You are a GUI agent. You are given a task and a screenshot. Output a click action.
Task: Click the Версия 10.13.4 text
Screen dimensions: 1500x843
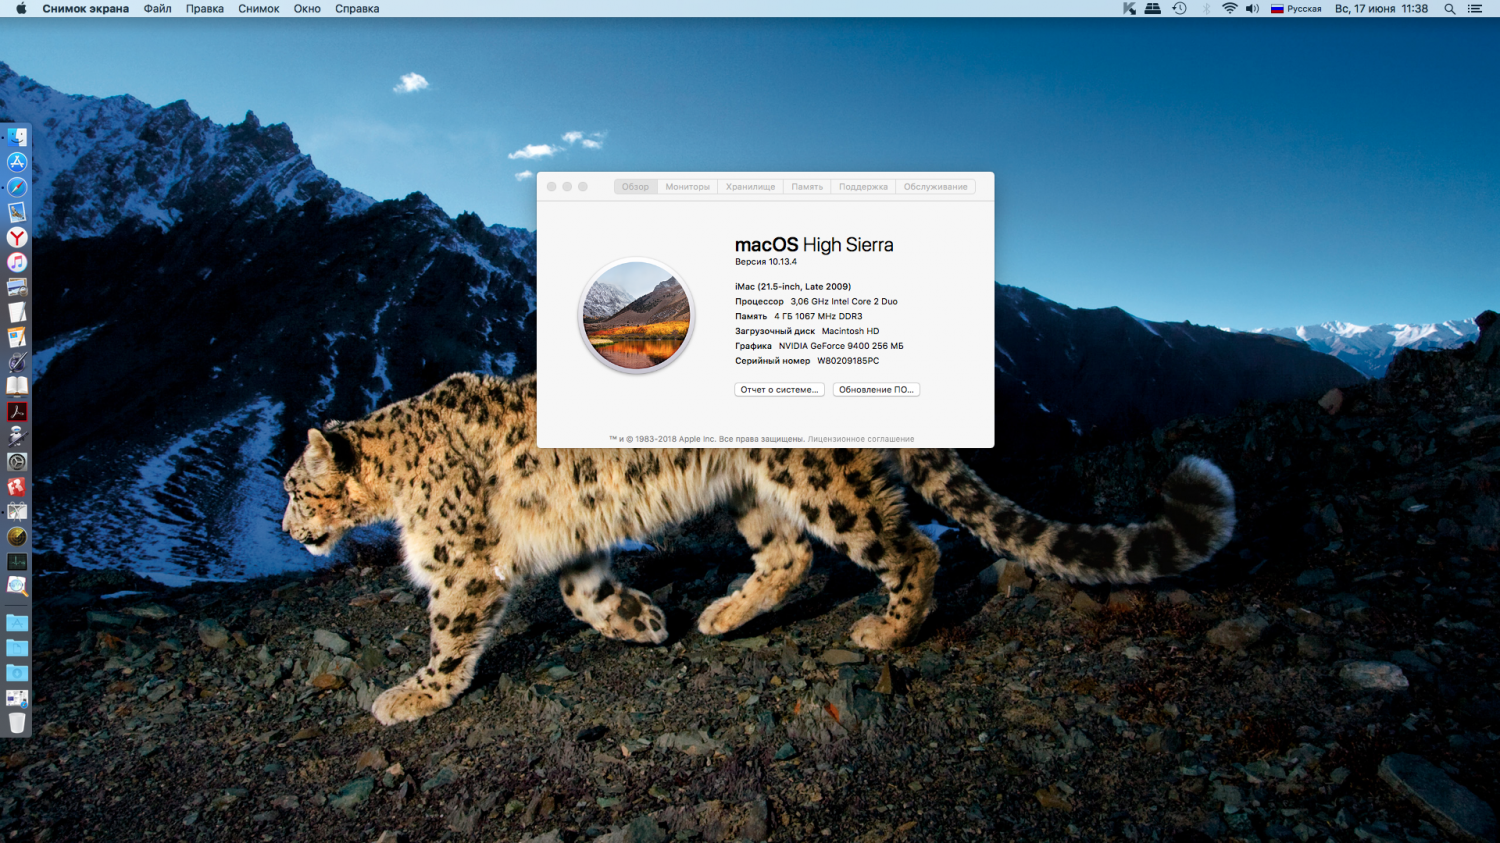pos(766,262)
